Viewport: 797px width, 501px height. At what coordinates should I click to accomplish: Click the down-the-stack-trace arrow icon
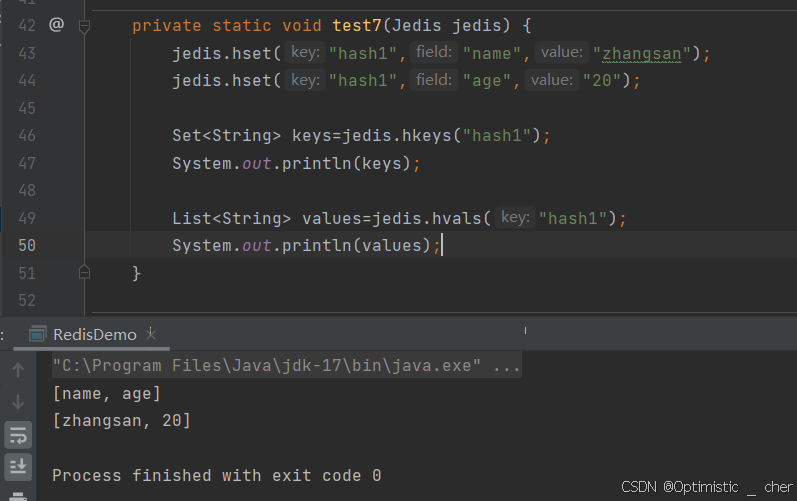[18, 402]
